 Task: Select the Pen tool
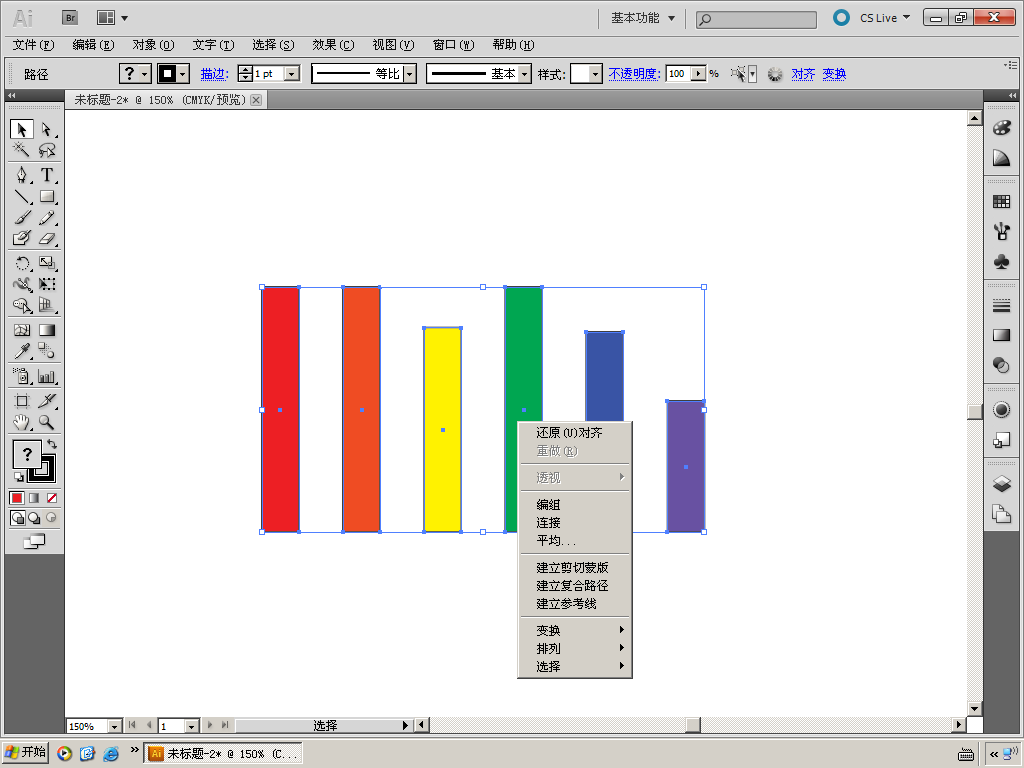point(22,175)
